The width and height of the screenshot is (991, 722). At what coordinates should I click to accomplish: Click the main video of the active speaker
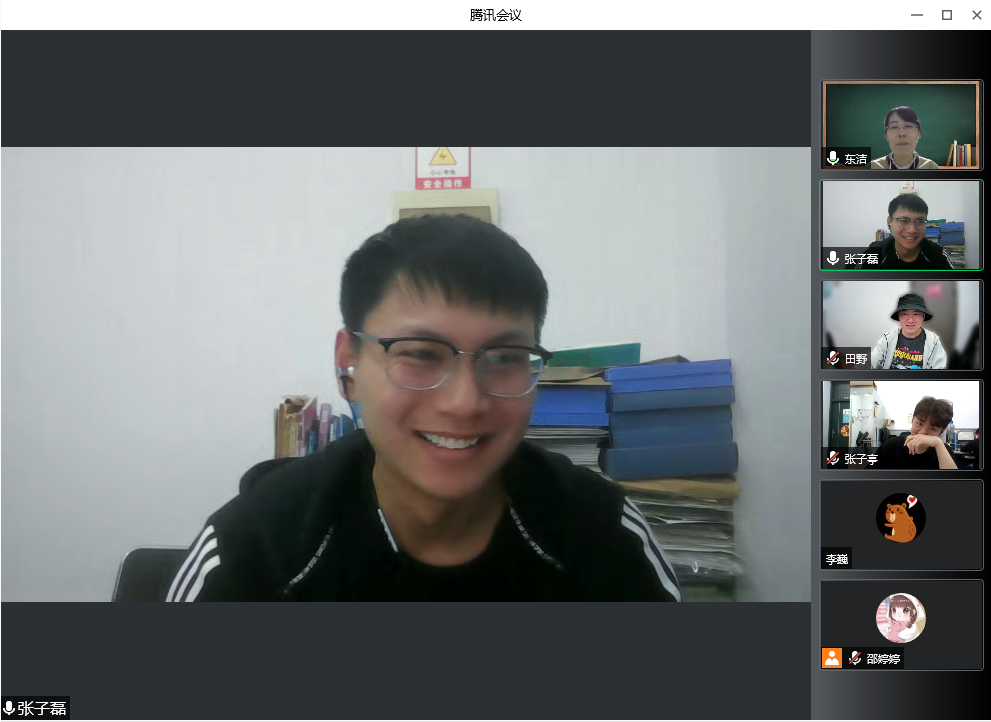[x=405, y=375]
